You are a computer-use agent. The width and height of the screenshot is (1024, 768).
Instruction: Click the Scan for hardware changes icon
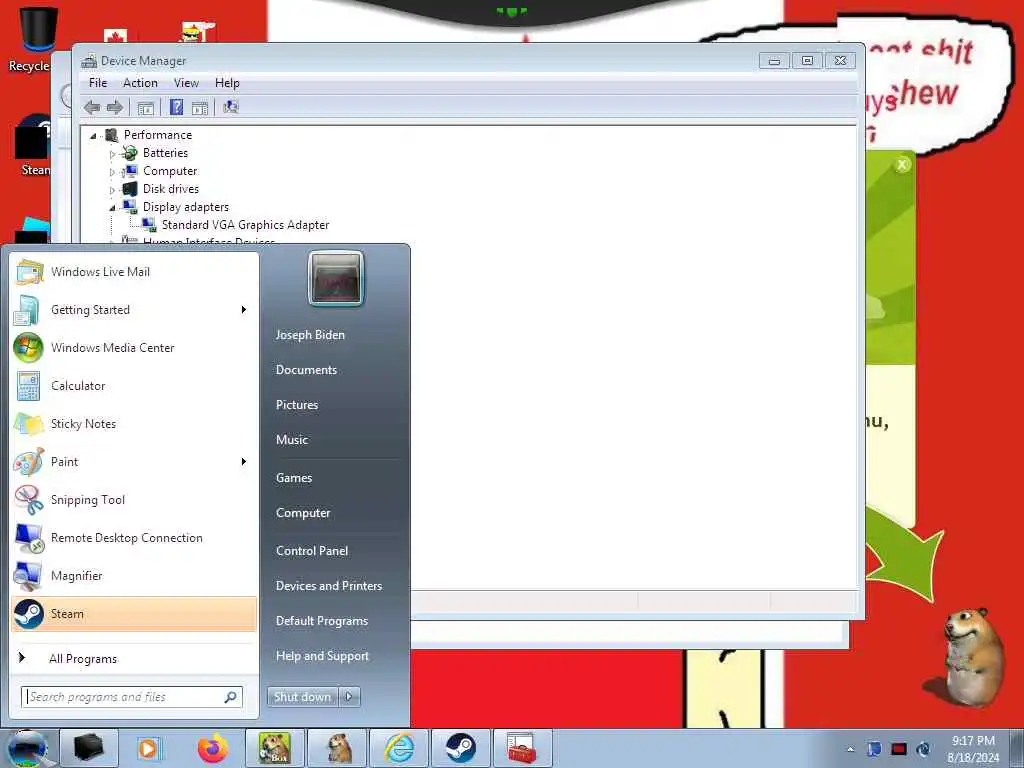click(231, 107)
